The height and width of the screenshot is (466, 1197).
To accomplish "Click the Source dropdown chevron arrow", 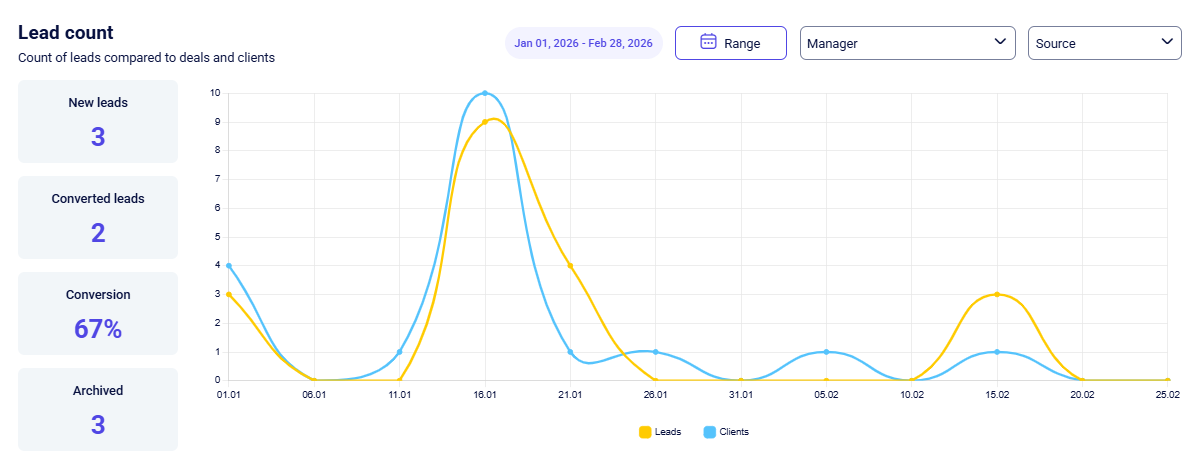I will click(1167, 42).
